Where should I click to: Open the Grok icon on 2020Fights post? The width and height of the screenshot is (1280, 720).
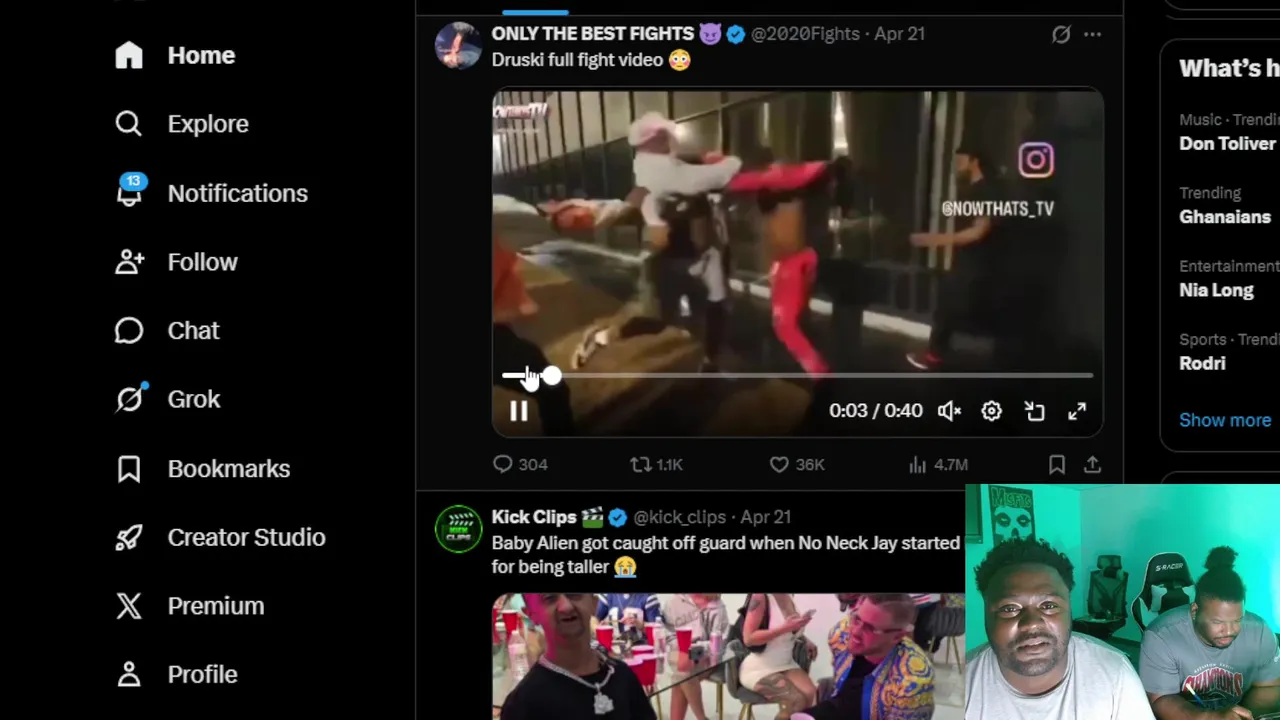[1061, 34]
